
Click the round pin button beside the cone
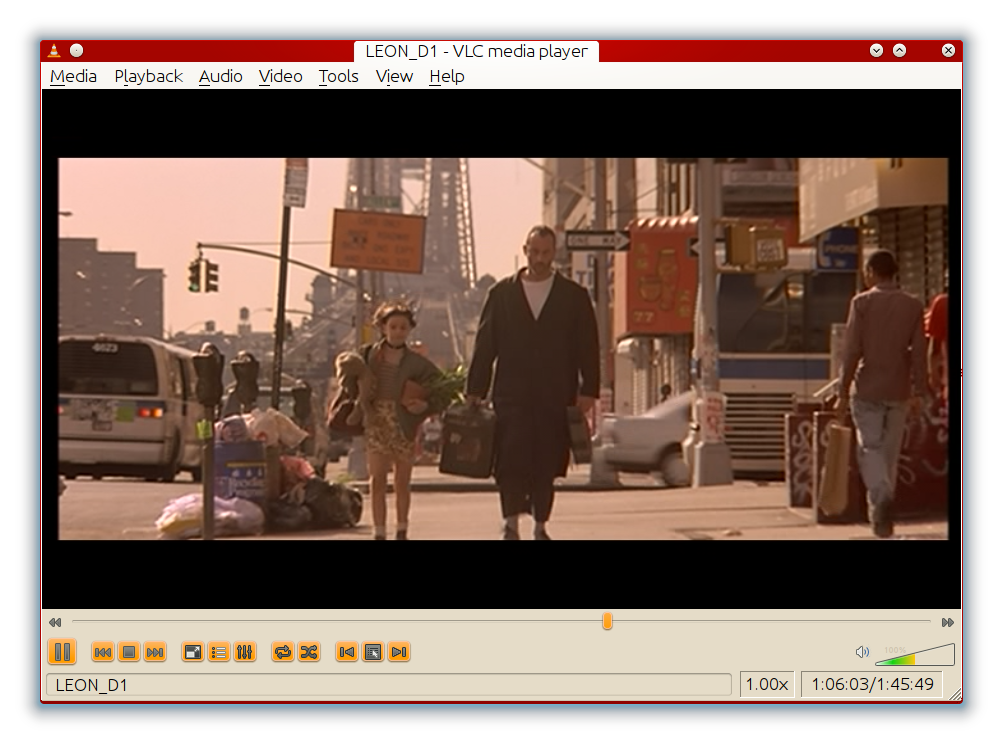(76, 51)
